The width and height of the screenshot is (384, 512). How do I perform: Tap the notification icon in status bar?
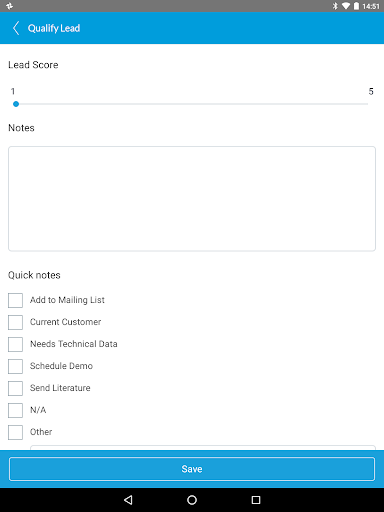(9, 6)
